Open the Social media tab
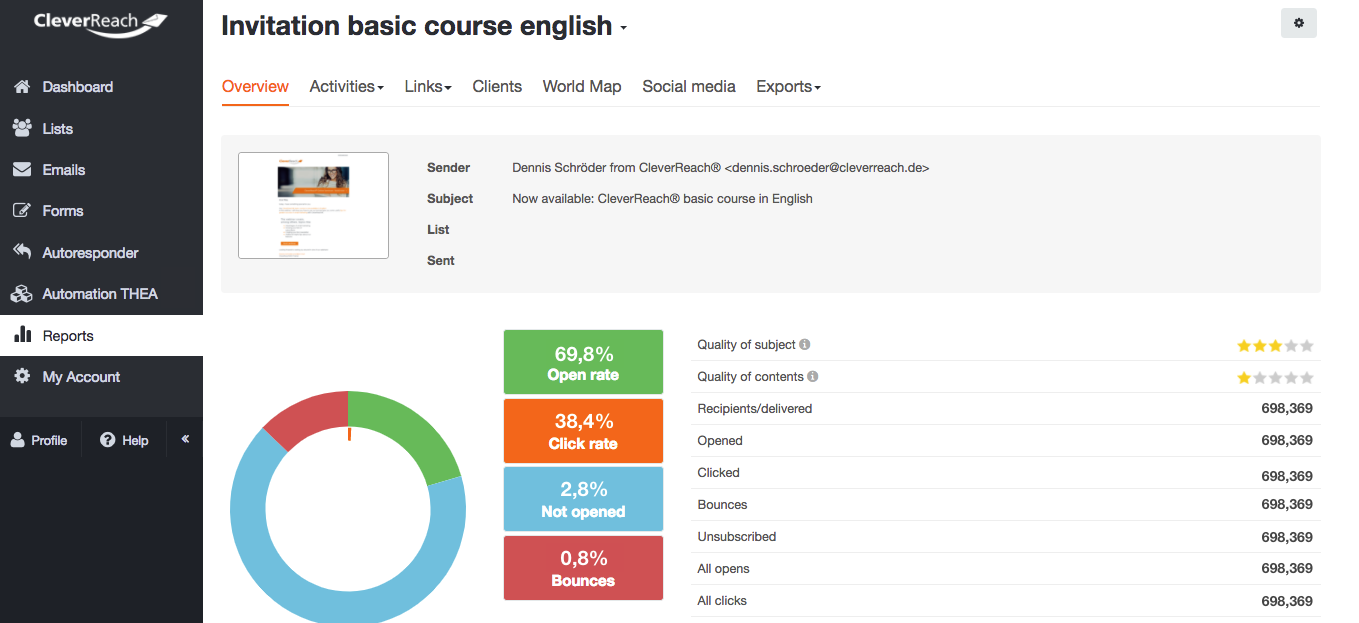Screen dimensions: 1359x623 click(689, 87)
